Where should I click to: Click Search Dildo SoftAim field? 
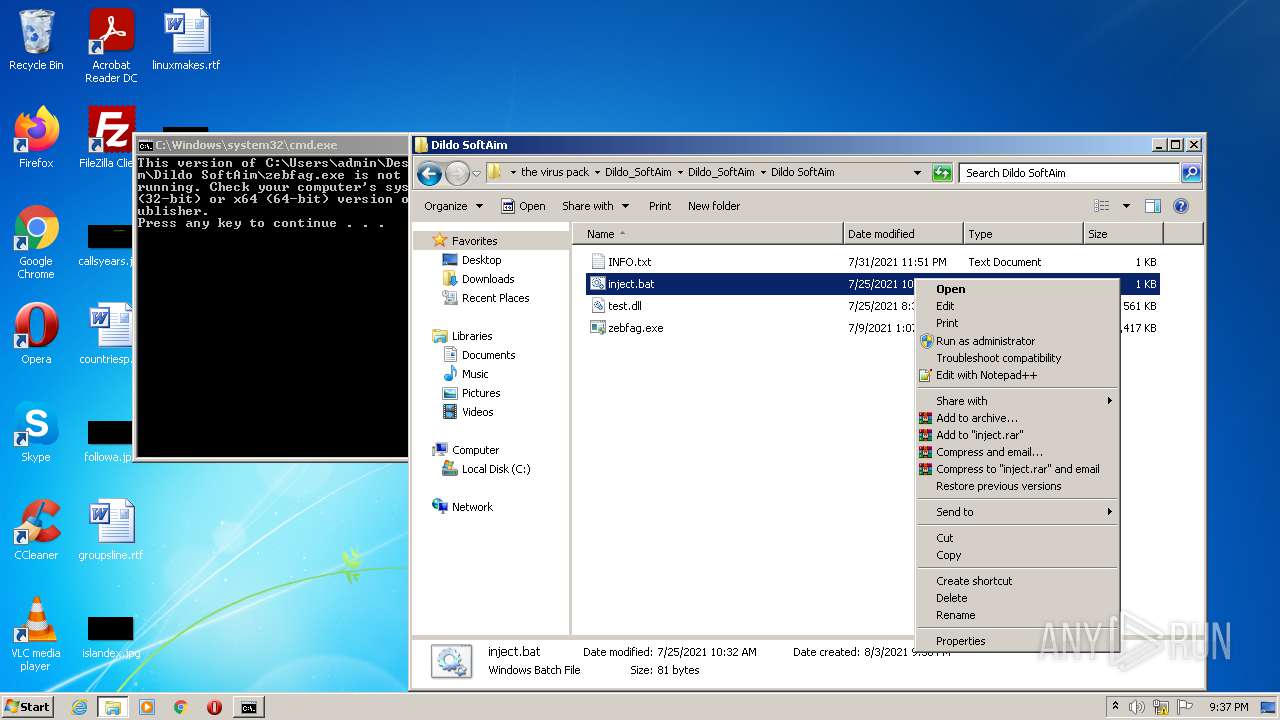point(1070,173)
